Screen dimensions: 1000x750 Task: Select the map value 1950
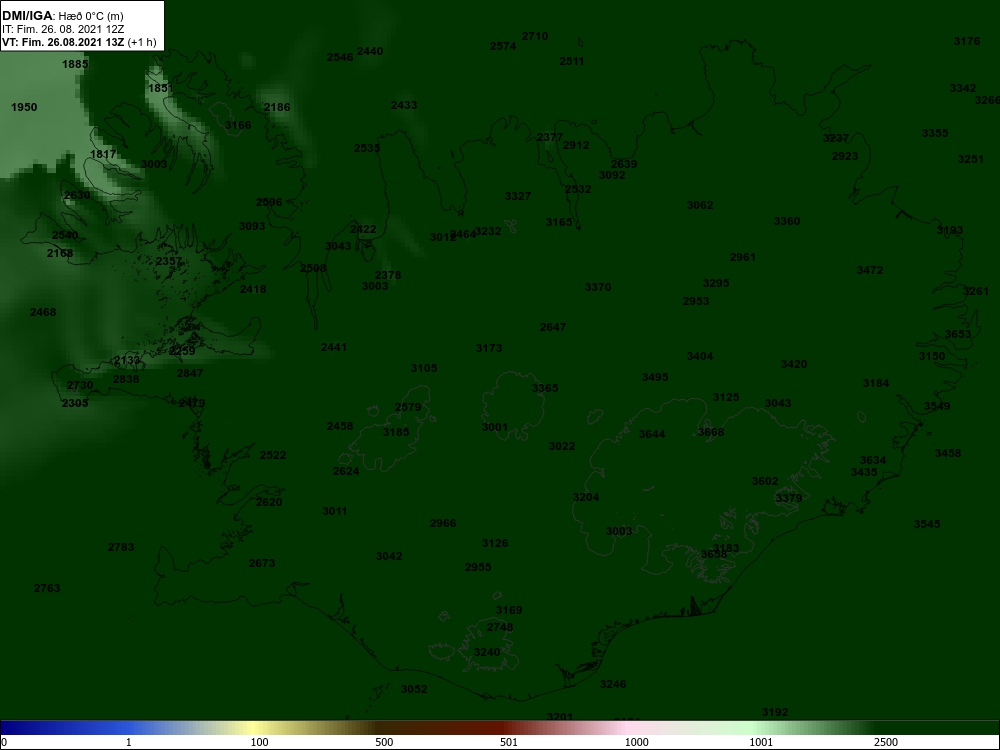point(24,107)
